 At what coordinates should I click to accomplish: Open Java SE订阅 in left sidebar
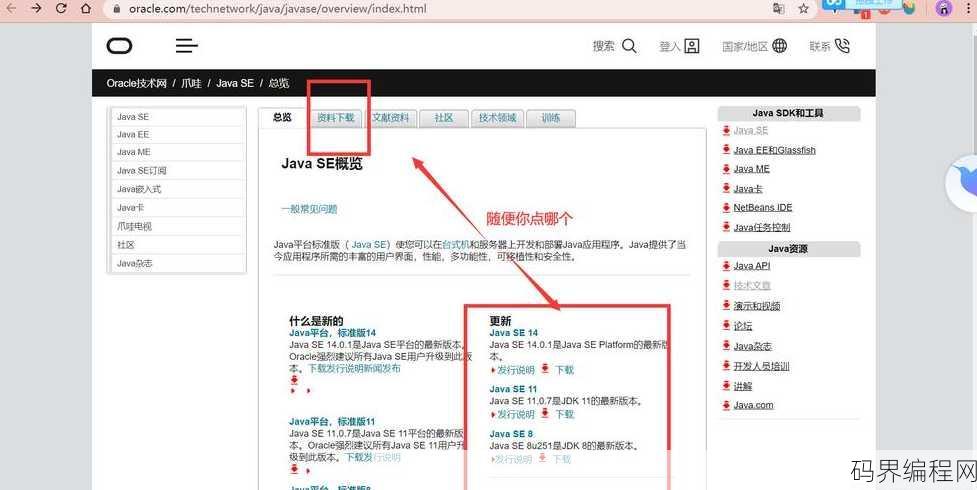[x=178, y=170]
